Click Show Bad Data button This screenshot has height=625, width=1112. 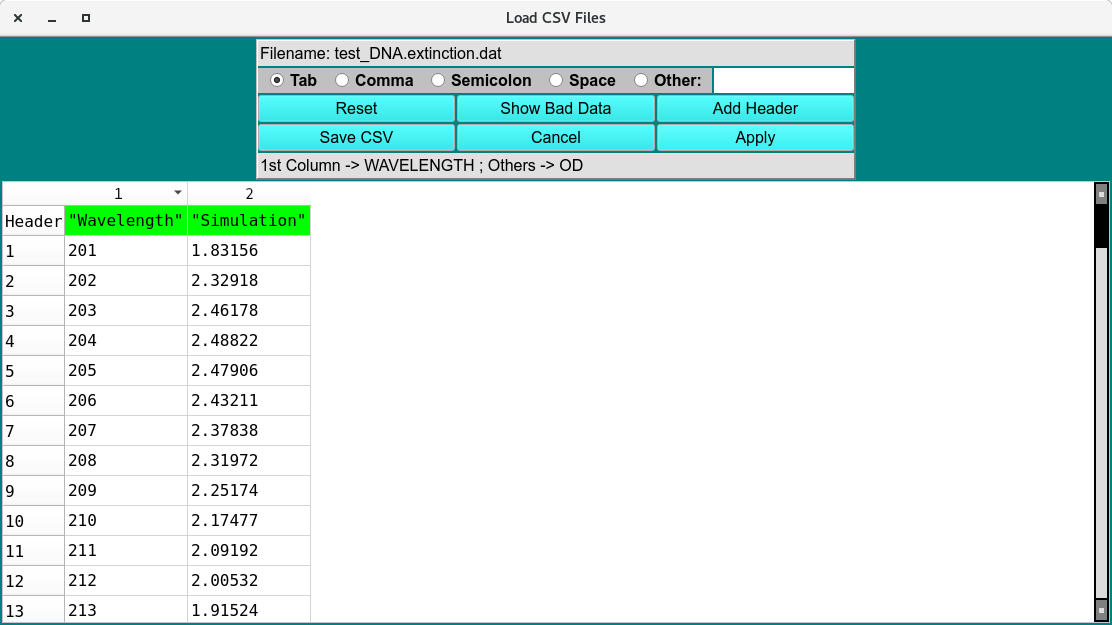tap(555, 108)
